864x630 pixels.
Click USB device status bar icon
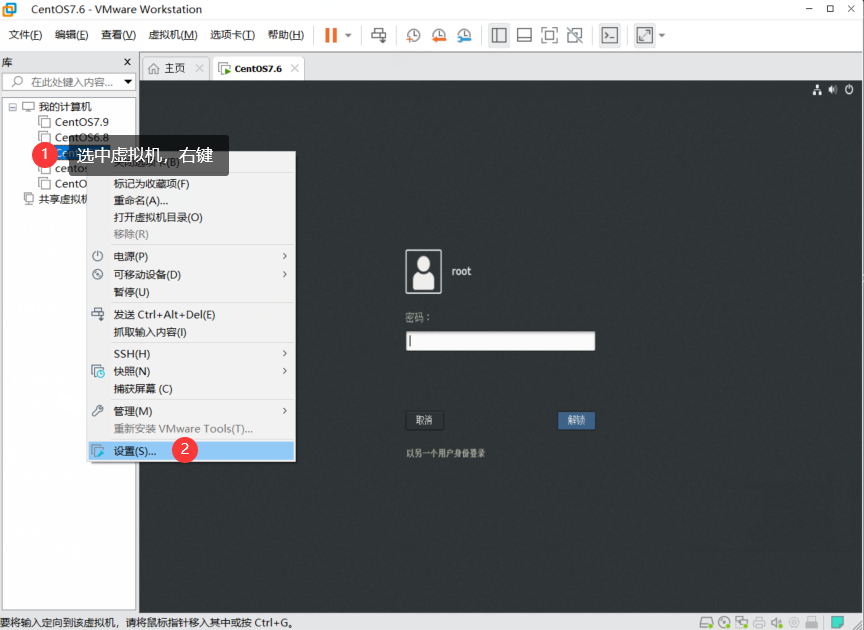[811, 622]
